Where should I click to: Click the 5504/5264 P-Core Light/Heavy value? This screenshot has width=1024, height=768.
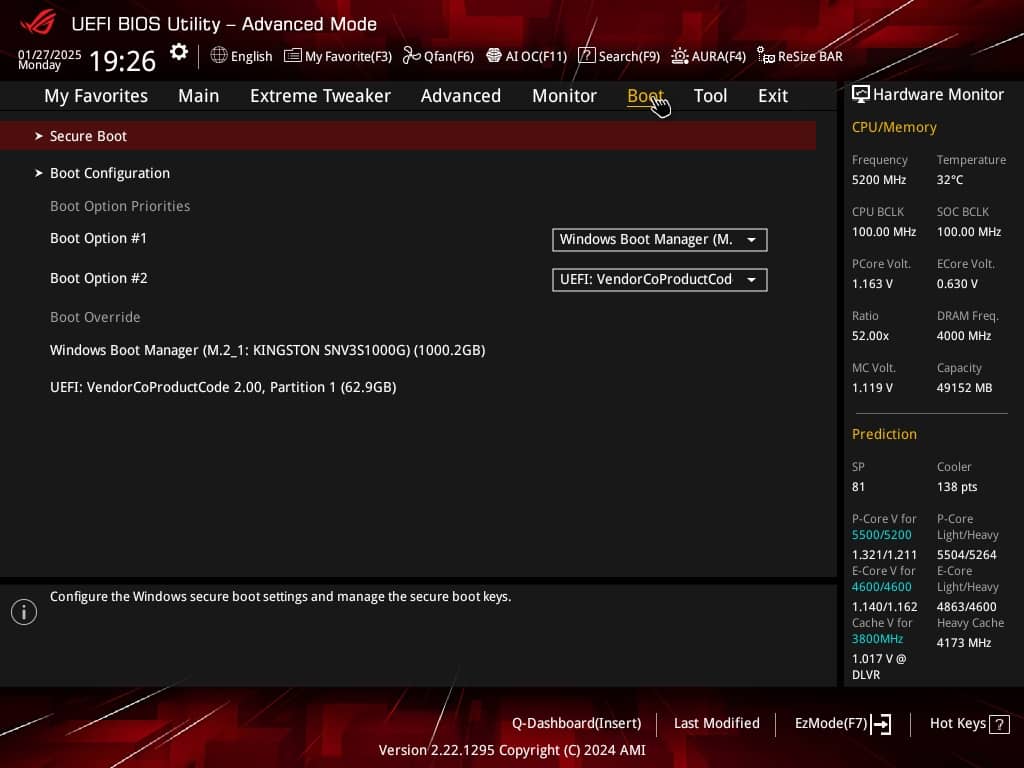[967, 554]
